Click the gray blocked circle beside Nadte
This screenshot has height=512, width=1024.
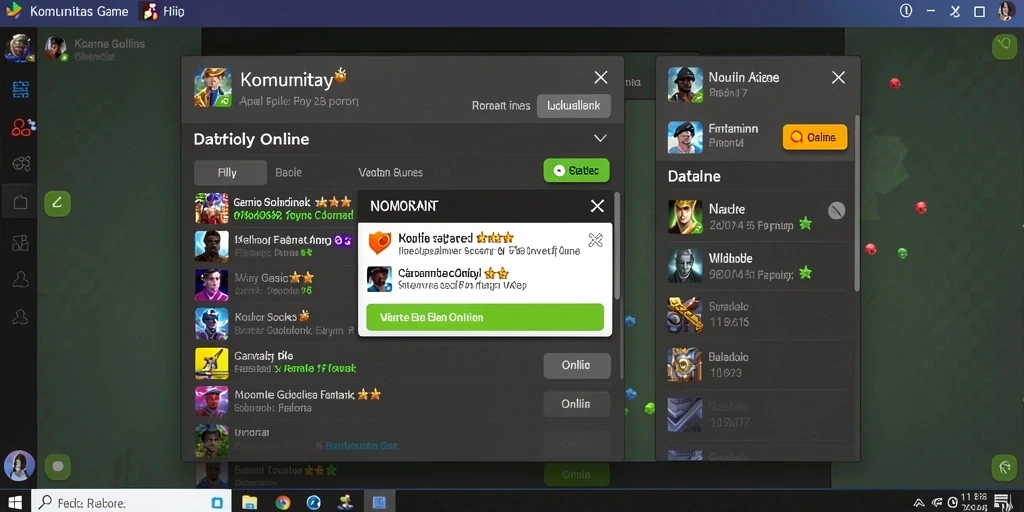coord(837,210)
